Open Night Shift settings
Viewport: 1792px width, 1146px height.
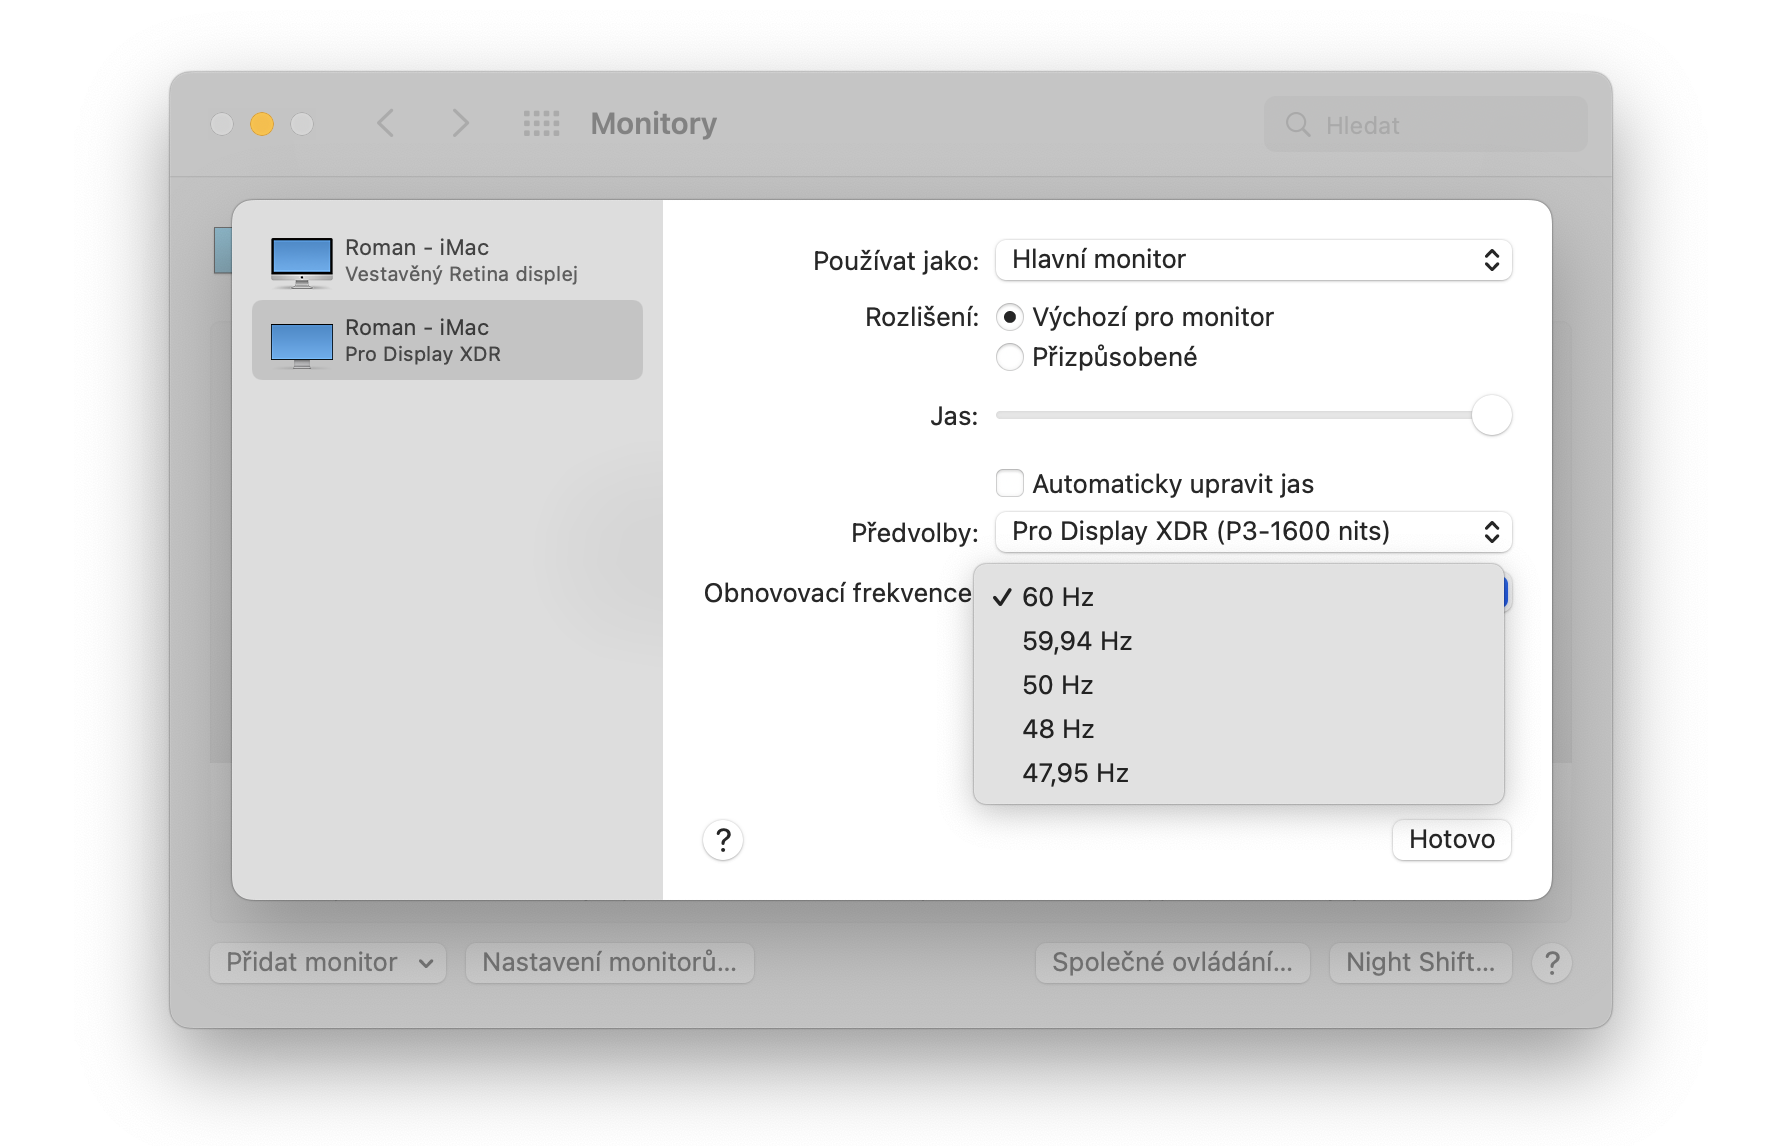(x=1420, y=963)
